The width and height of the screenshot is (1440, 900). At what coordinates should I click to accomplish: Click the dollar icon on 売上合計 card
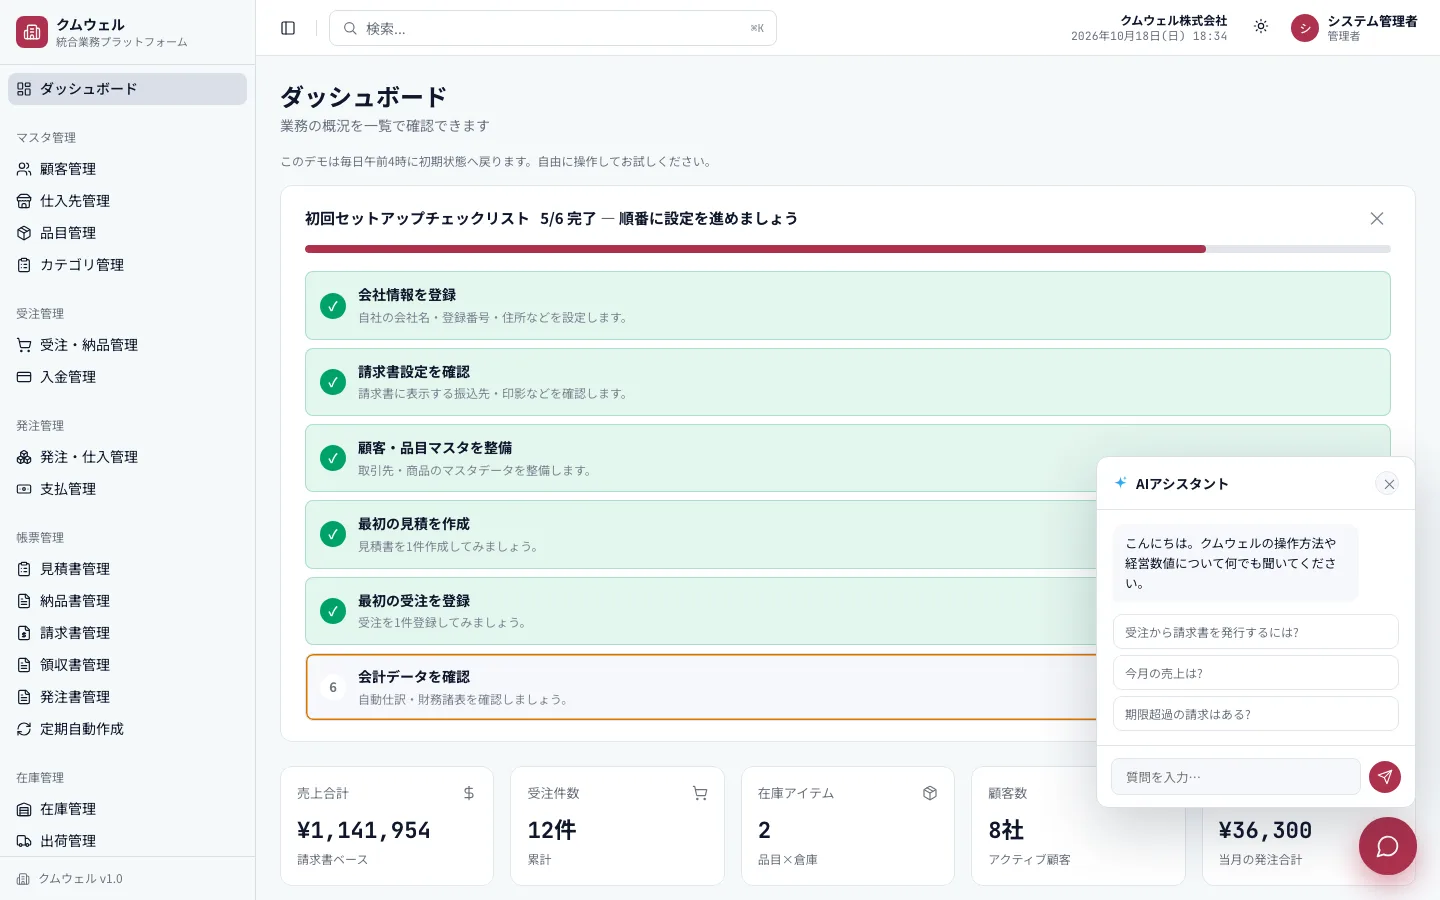[469, 793]
